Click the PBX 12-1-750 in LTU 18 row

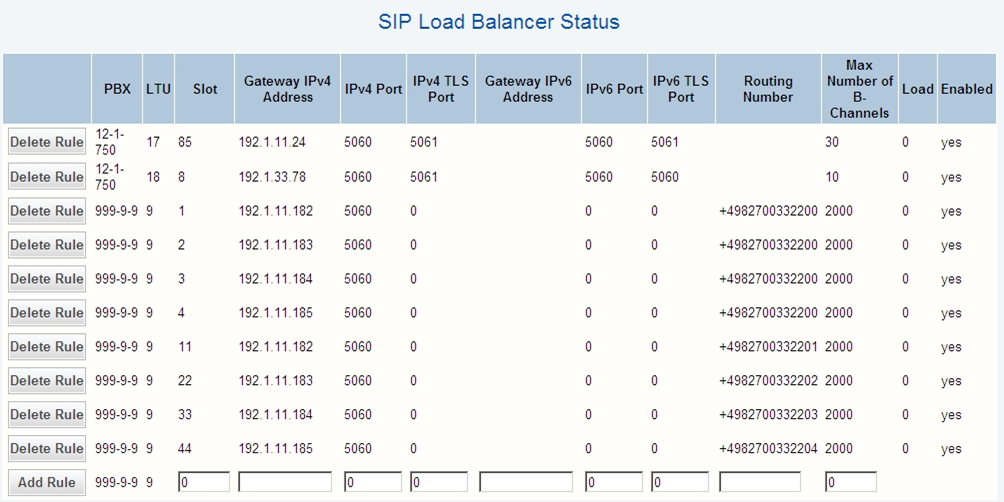[x=110, y=177]
